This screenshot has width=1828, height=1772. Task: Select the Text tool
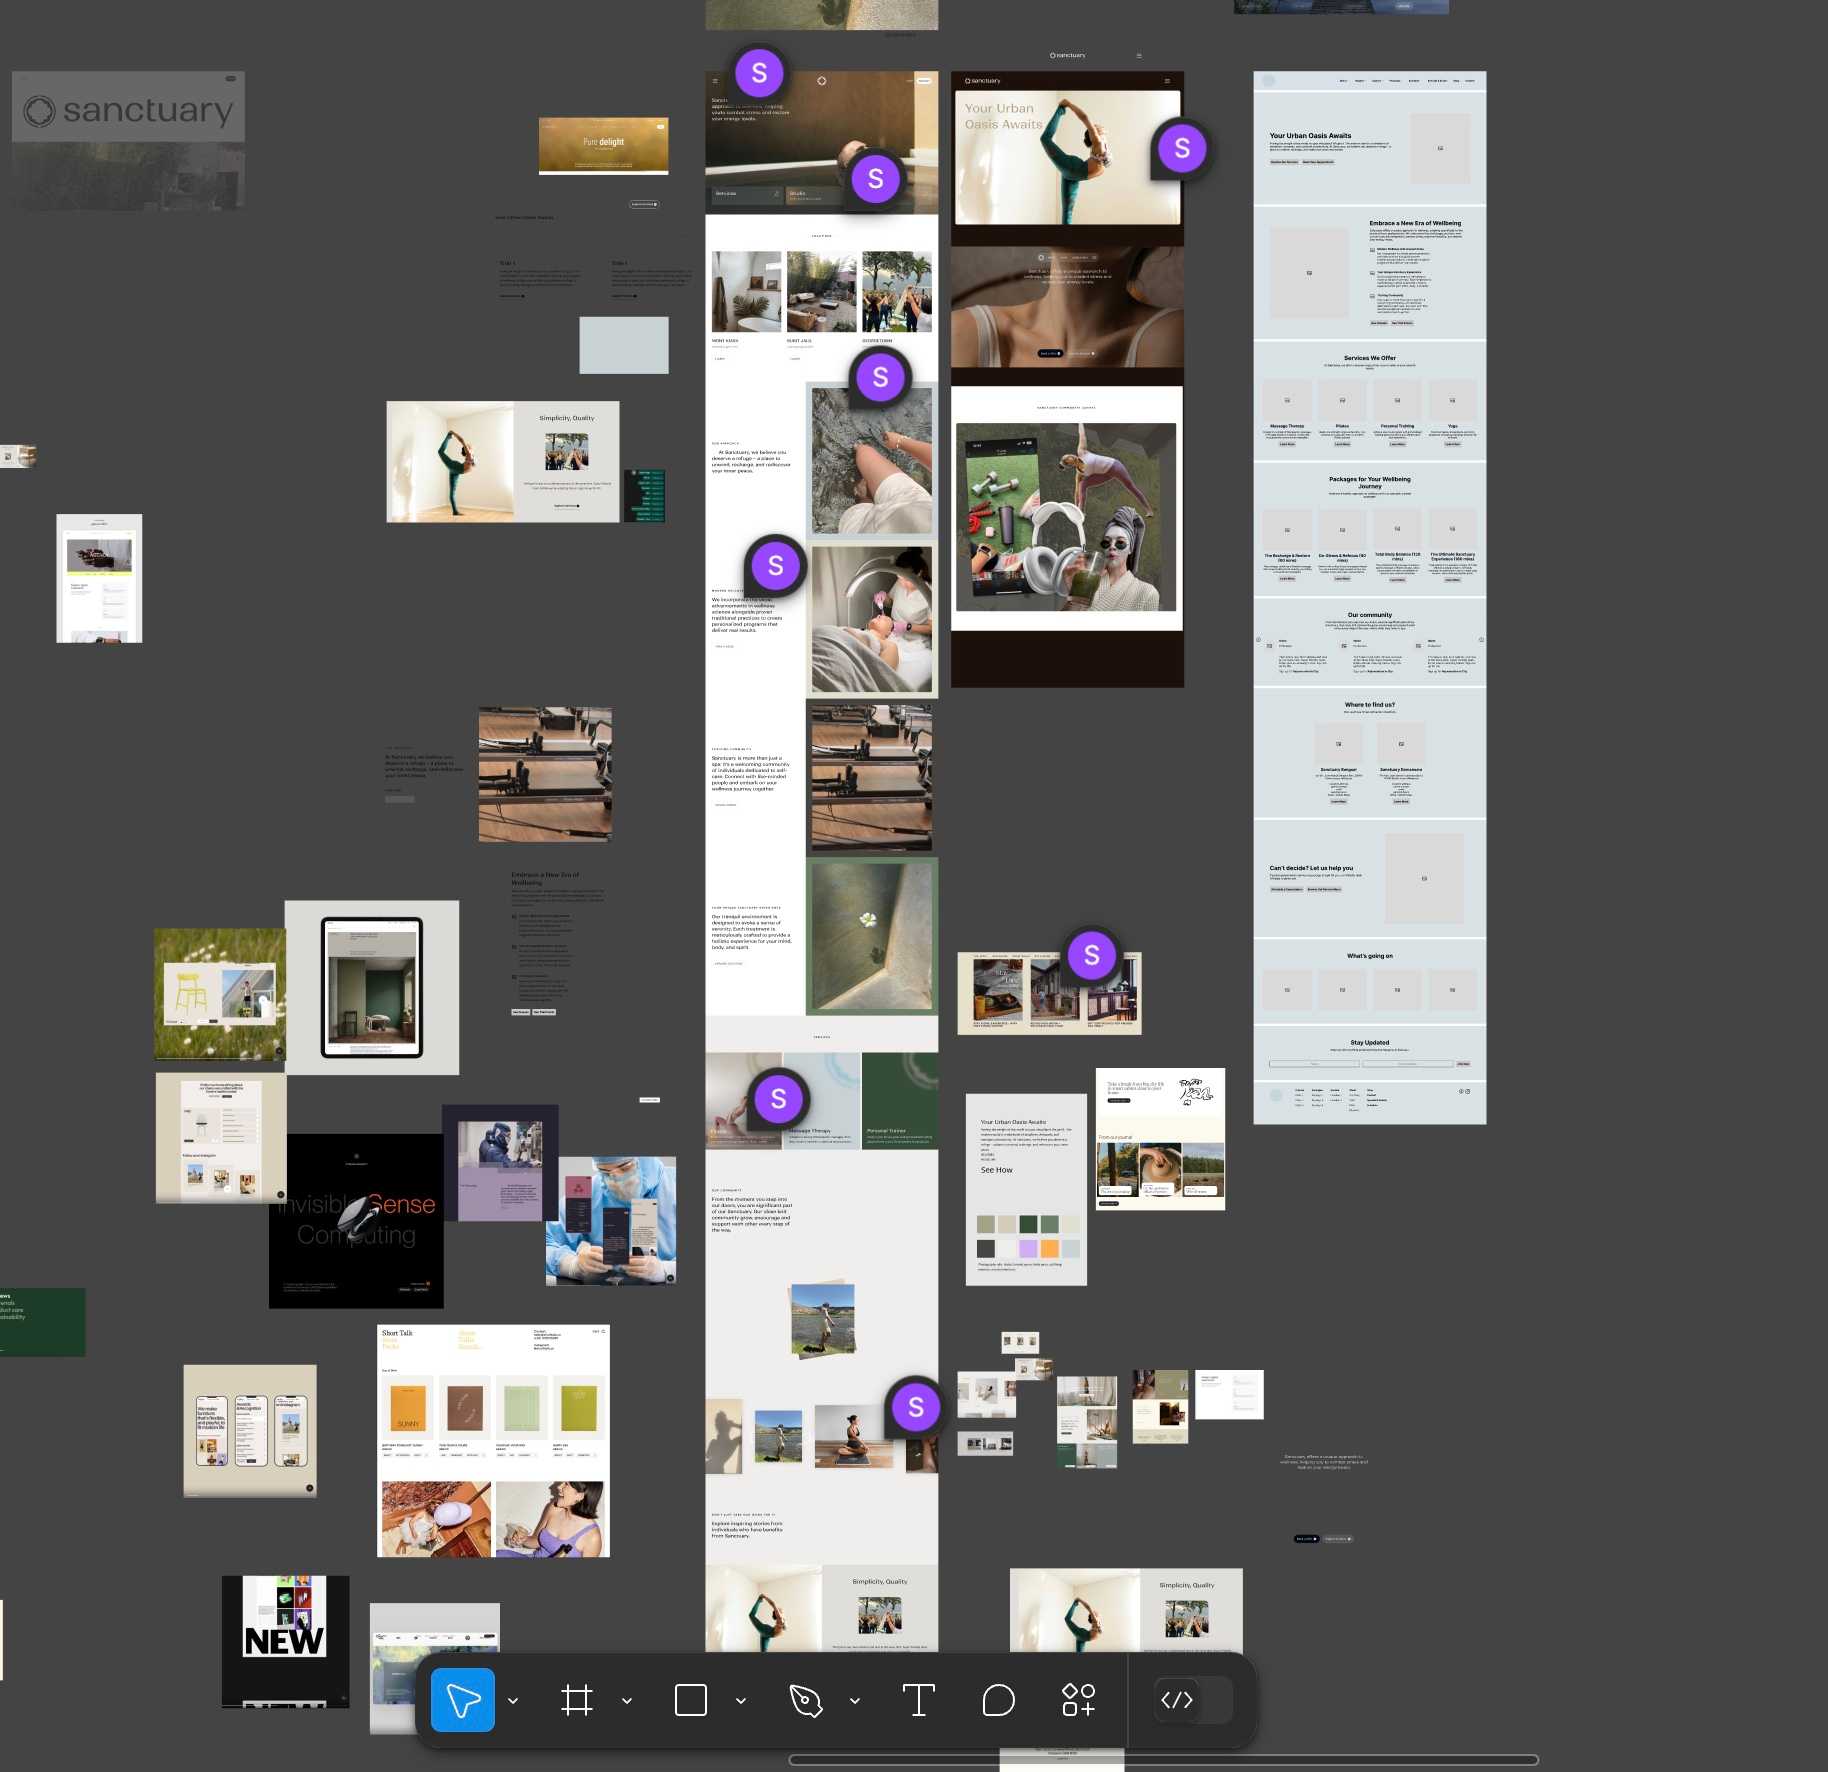(918, 1700)
